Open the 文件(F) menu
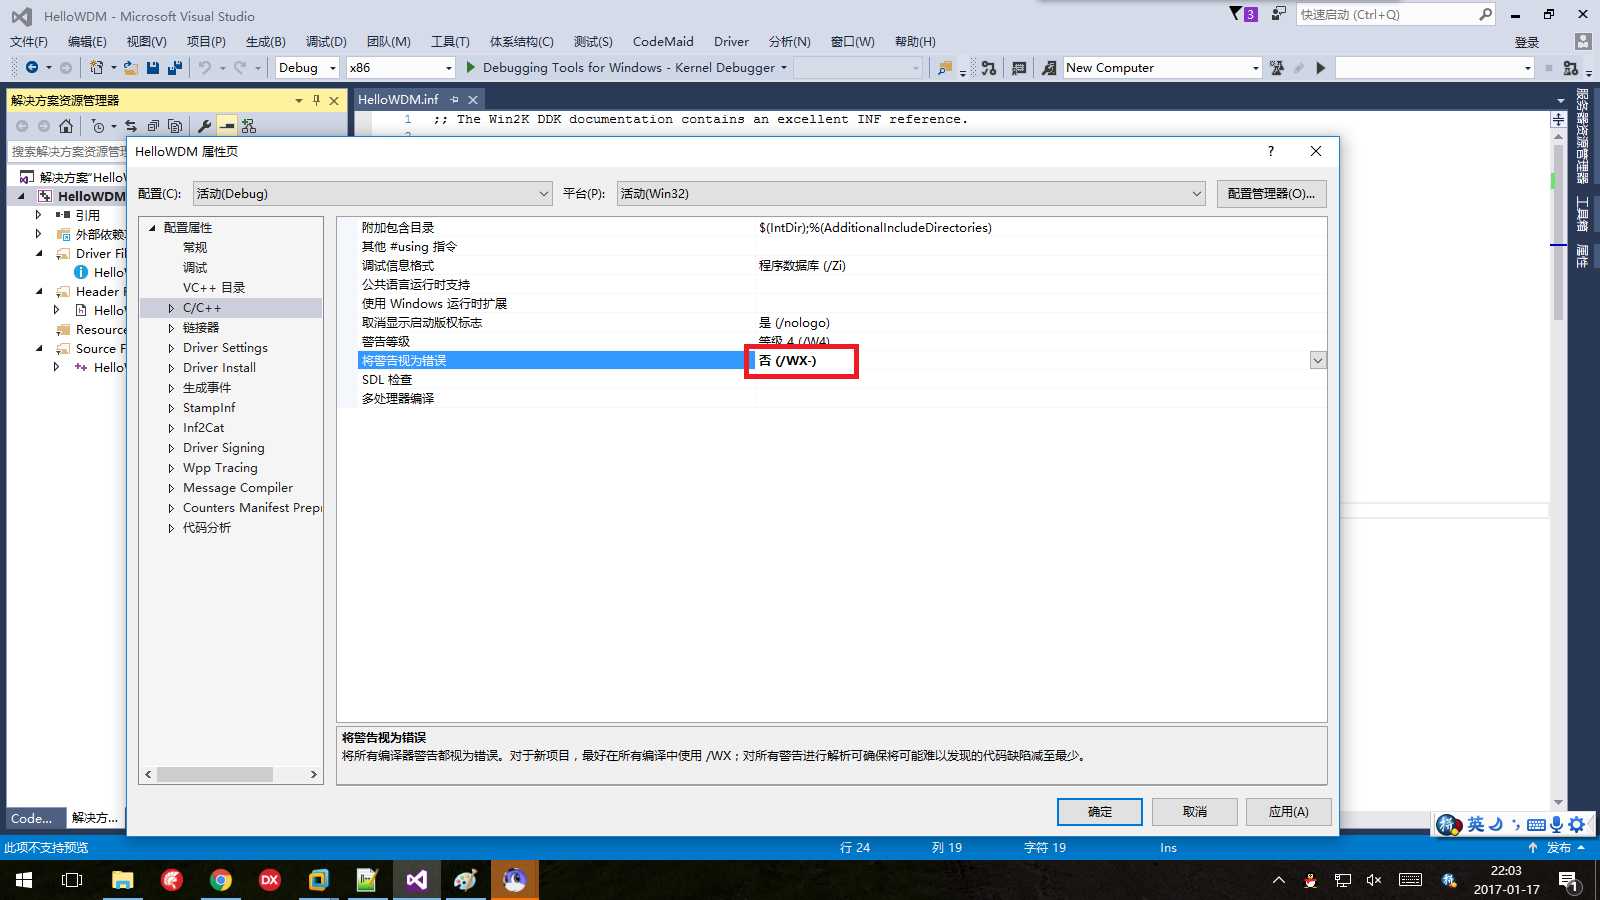 click(x=29, y=41)
